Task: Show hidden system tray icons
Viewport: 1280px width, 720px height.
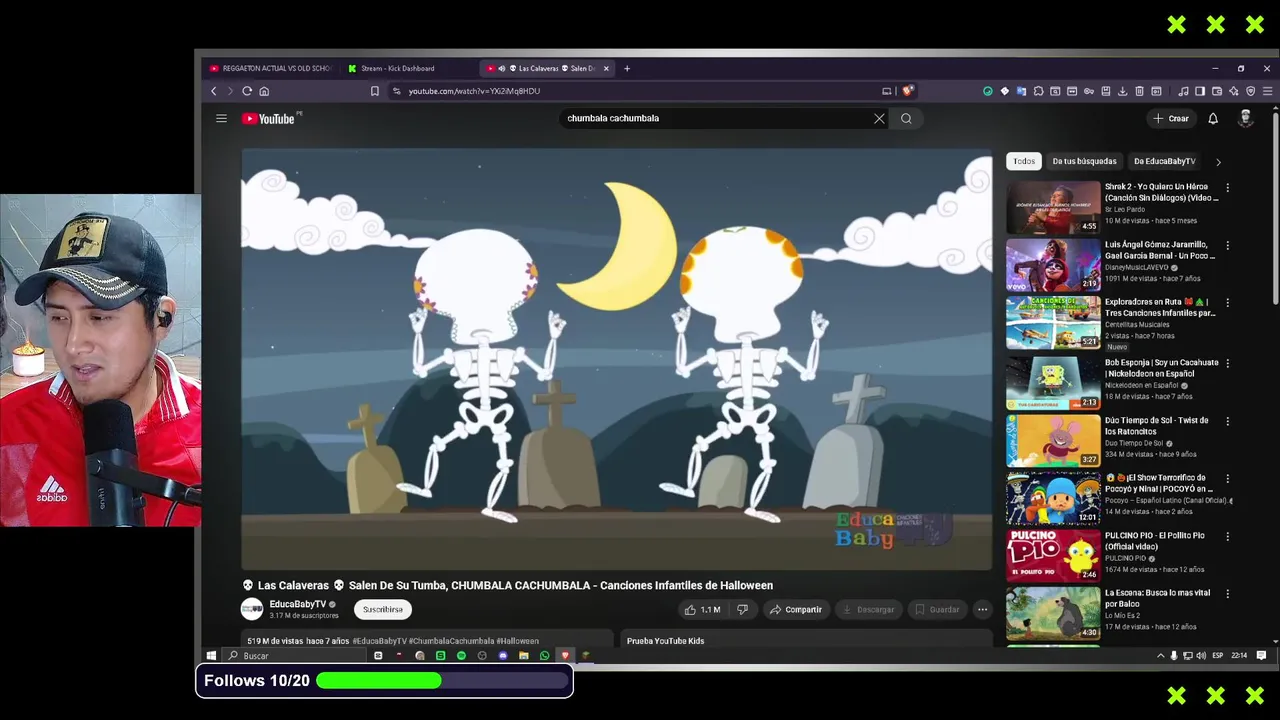Action: tap(1160, 656)
